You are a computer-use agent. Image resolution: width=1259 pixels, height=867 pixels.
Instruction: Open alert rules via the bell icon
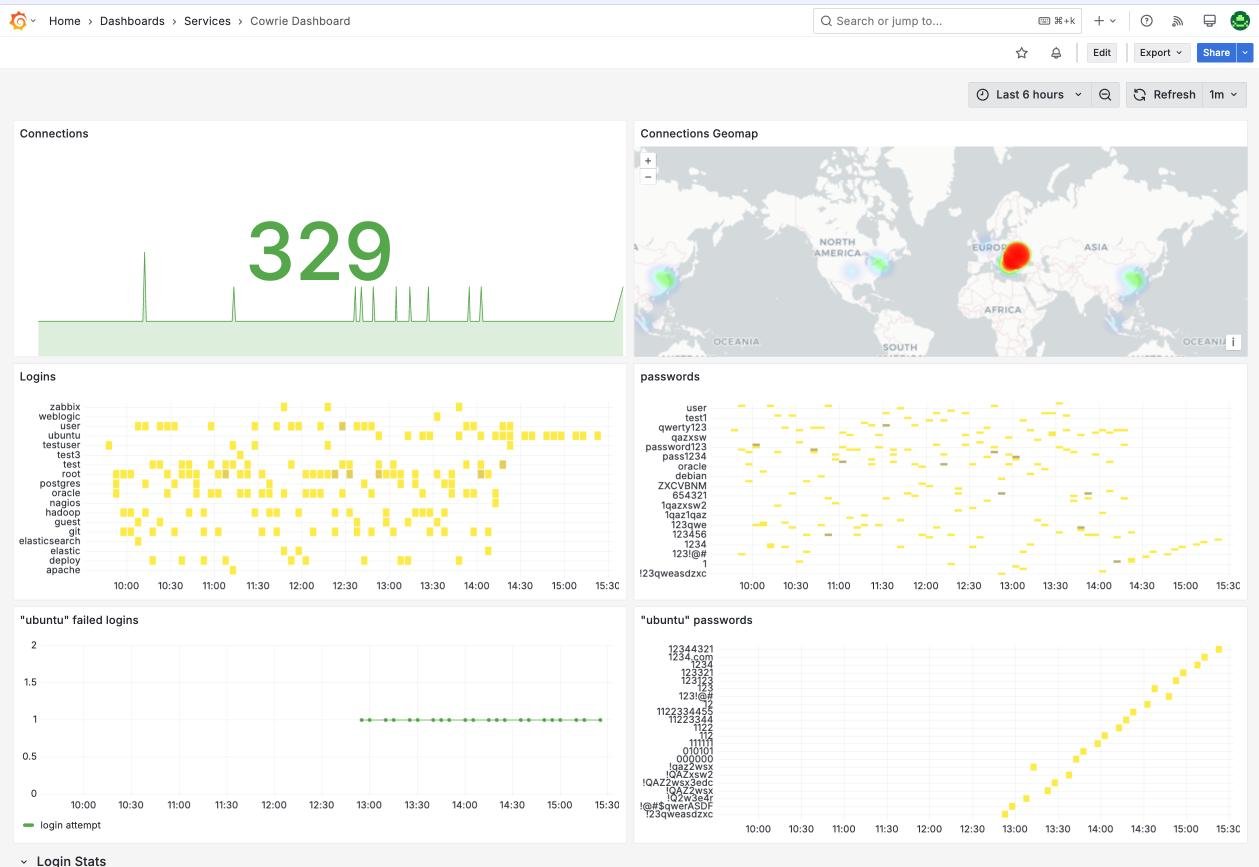(x=1056, y=53)
